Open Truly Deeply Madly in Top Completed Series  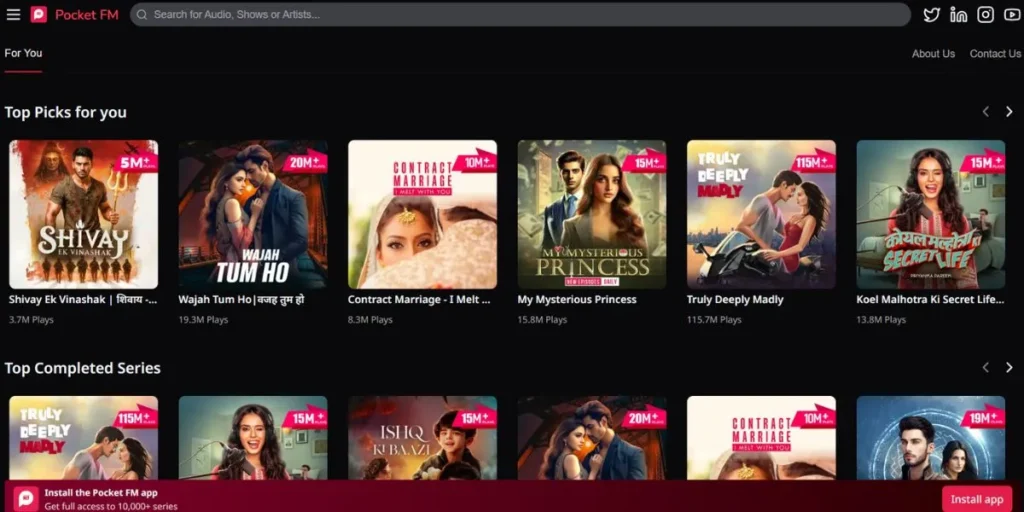(84, 438)
